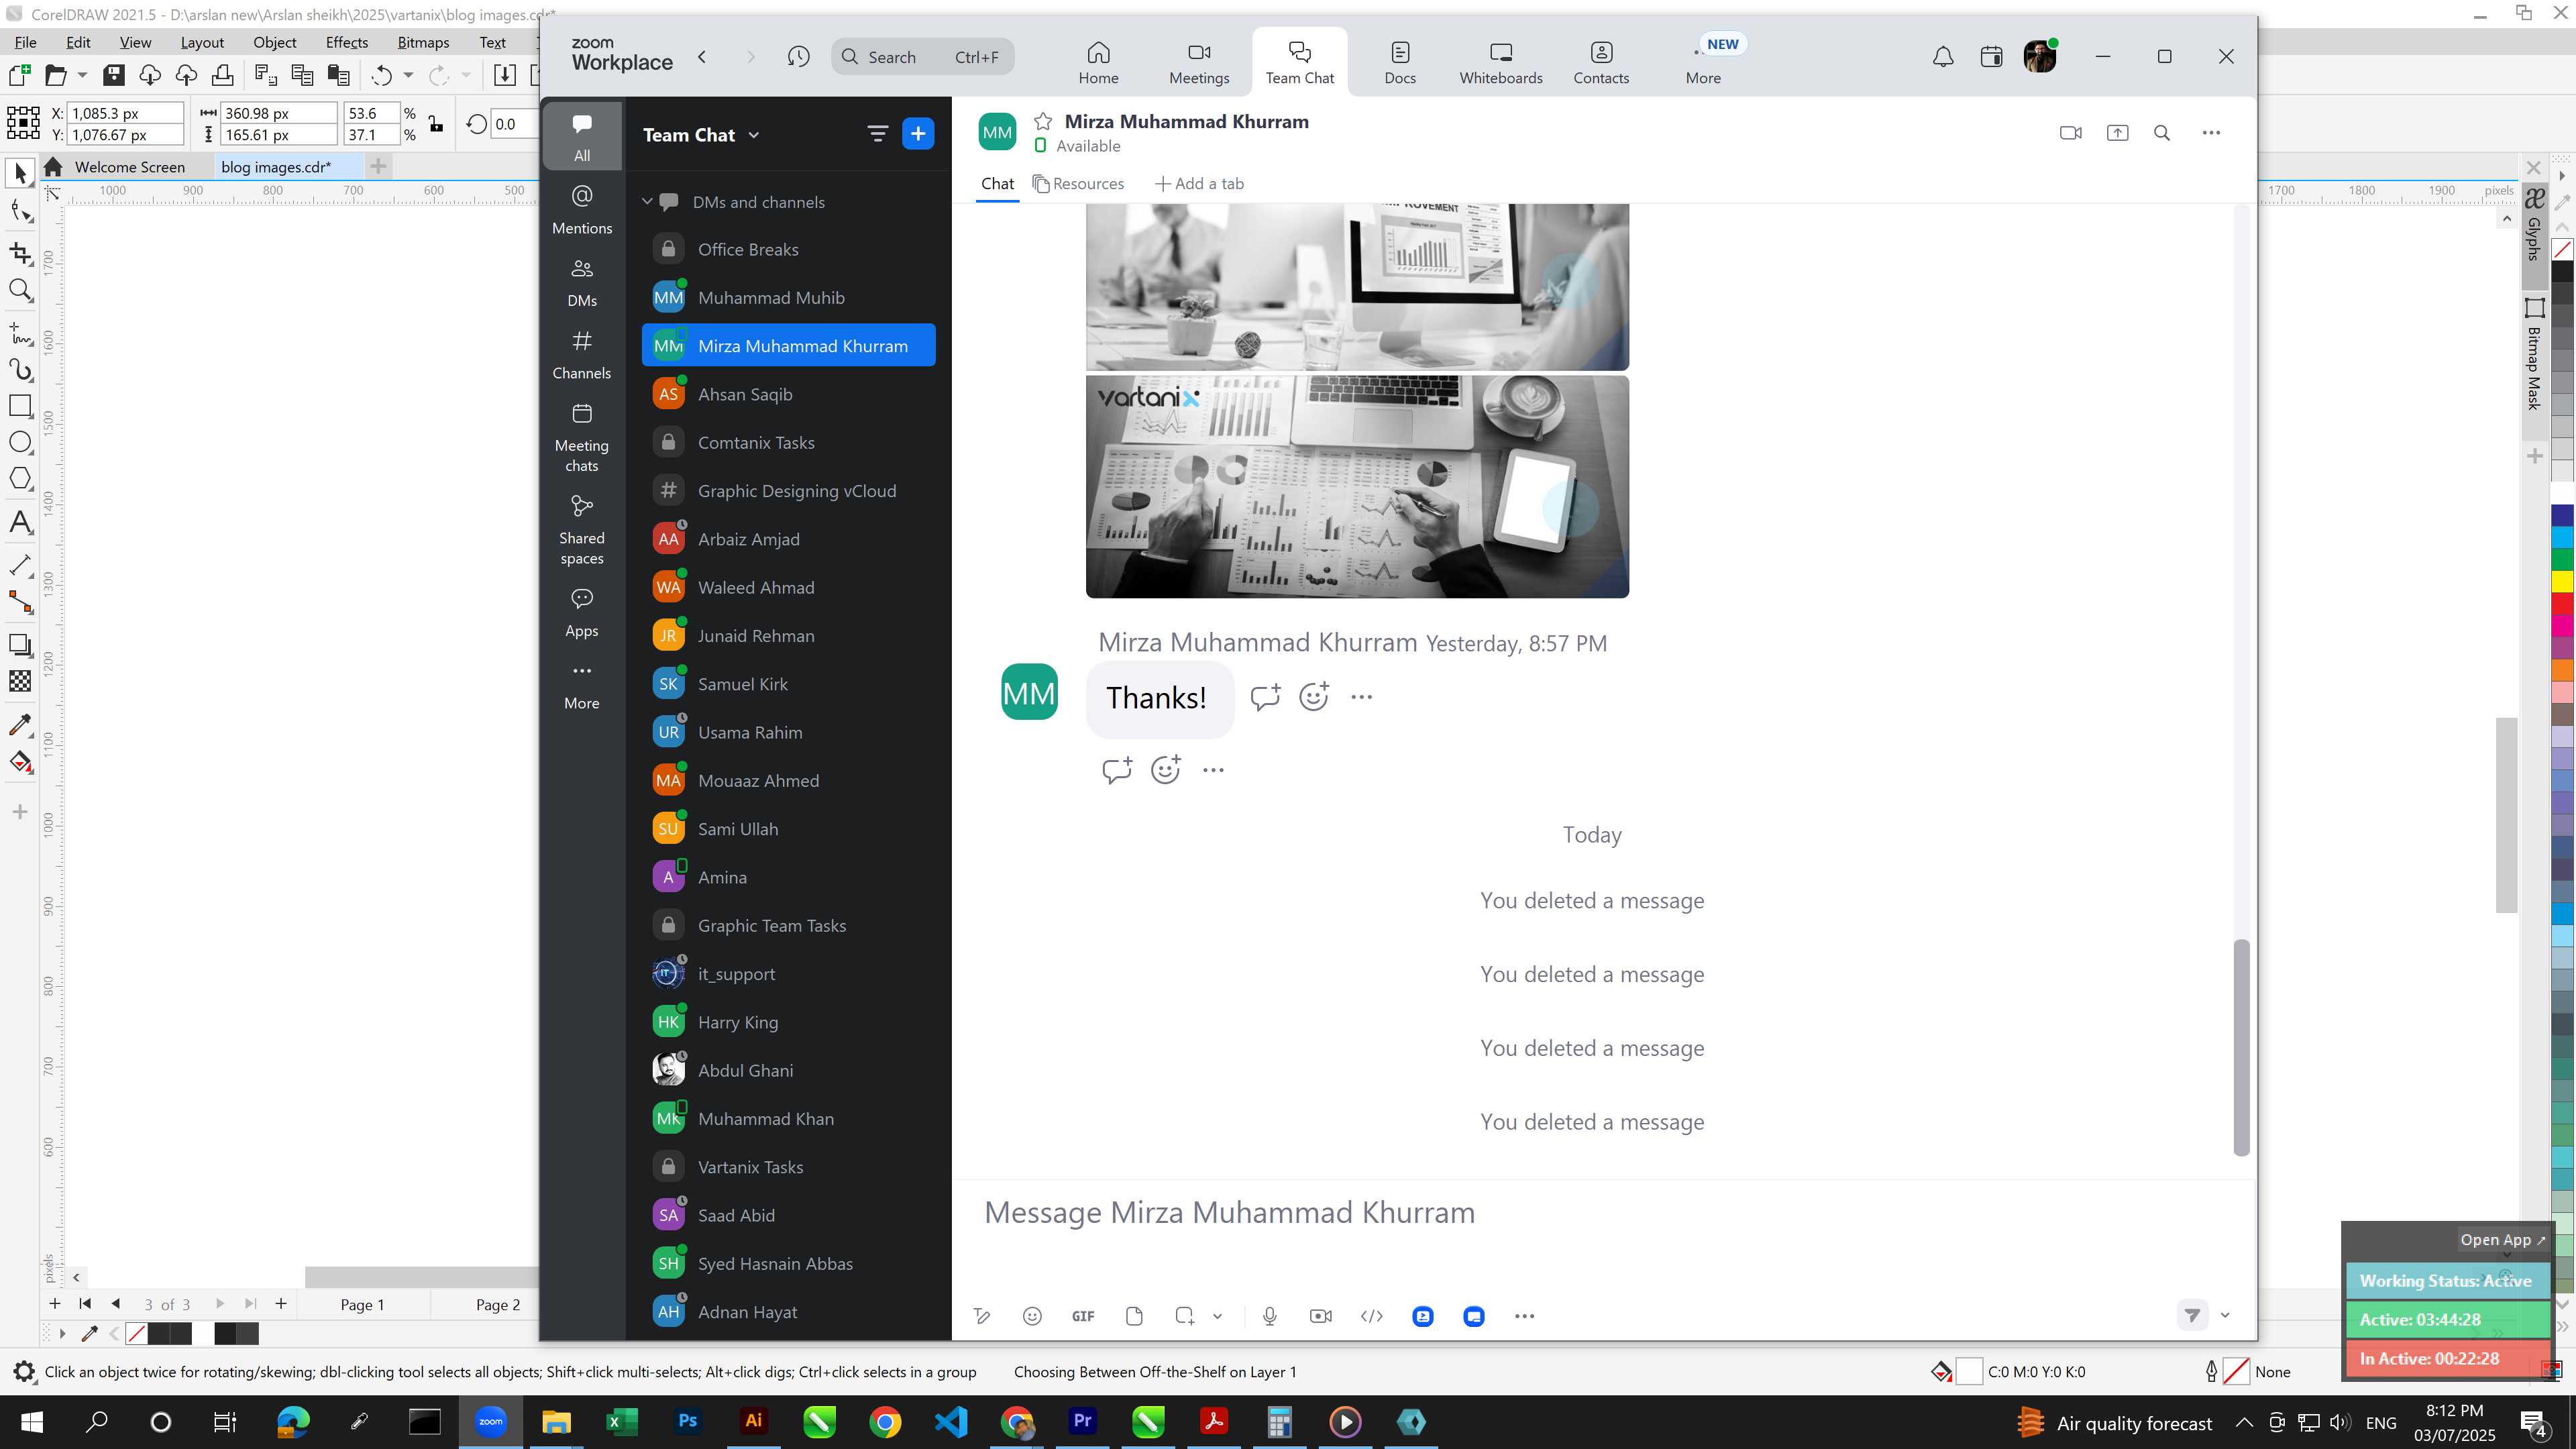This screenshot has width=2576, height=1449.
Task: Click the chat vertical scrollbar
Action: coord(2241,1047)
